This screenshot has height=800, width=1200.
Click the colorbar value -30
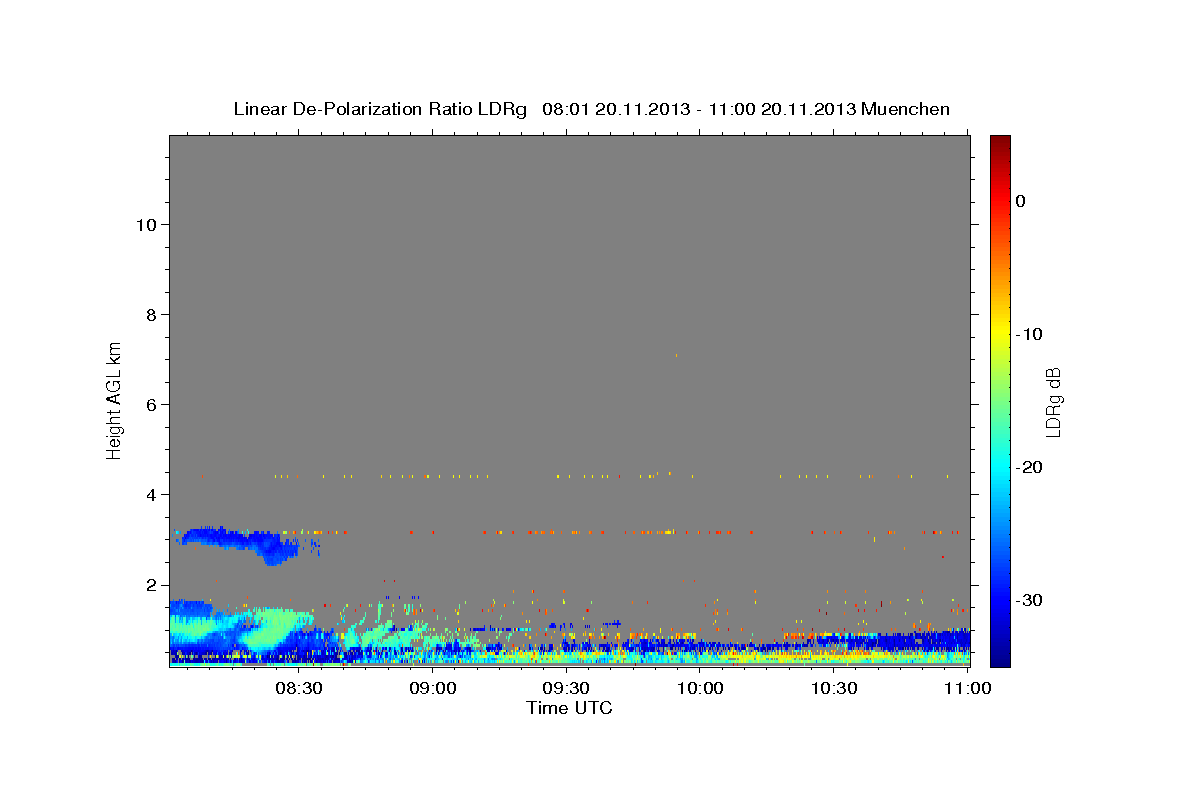pyautogui.click(x=1028, y=600)
